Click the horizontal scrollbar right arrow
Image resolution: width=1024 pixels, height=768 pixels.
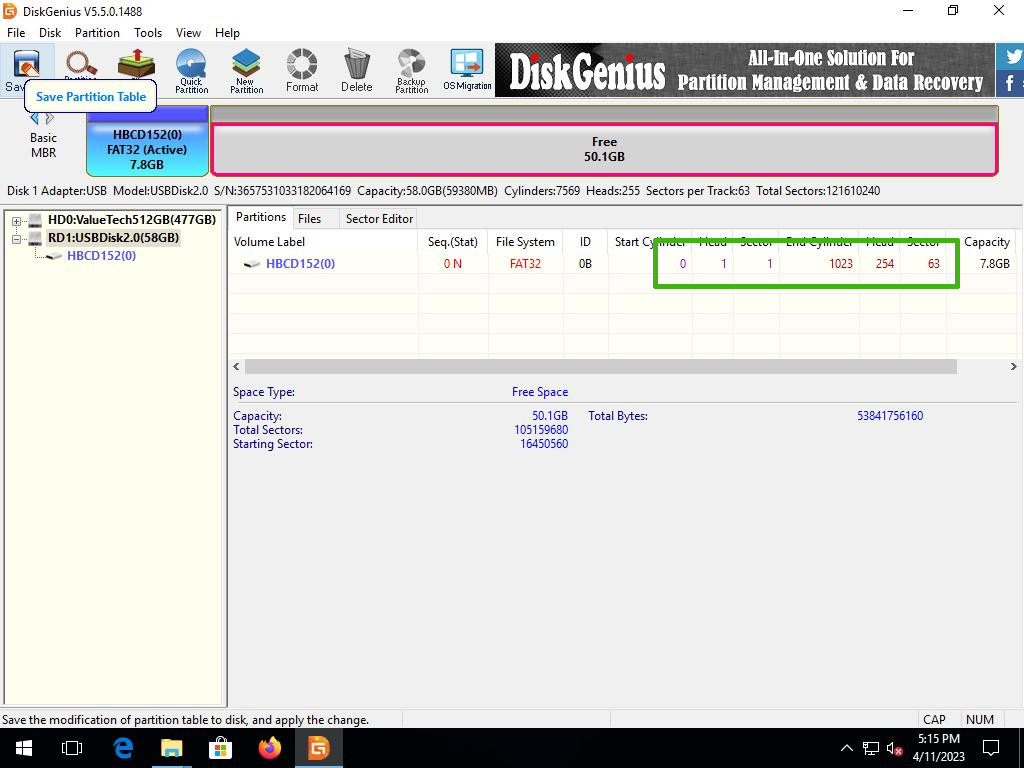[1013, 367]
